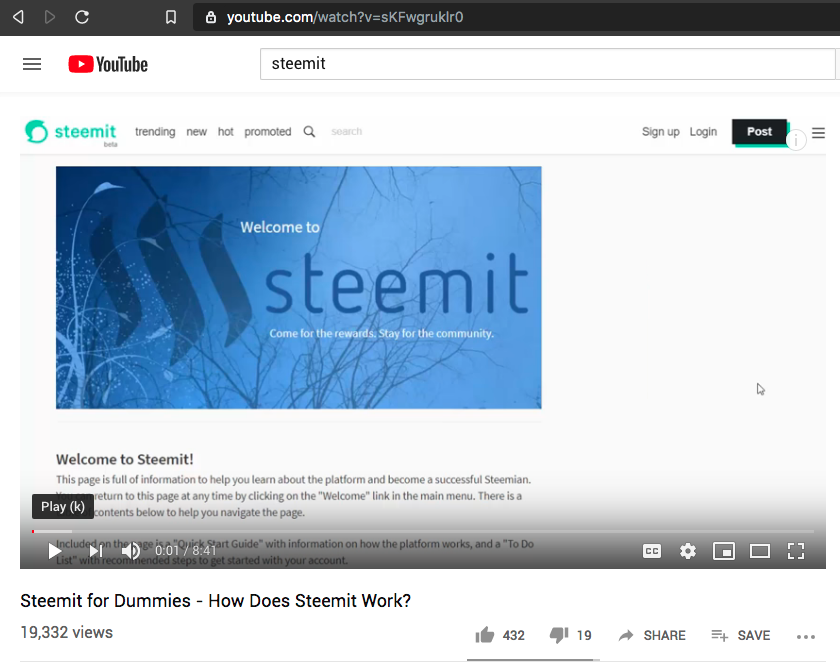This screenshot has width=840, height=662.
Task: Open the YouTube hamburger guide menu
Action: coord(32,64)
